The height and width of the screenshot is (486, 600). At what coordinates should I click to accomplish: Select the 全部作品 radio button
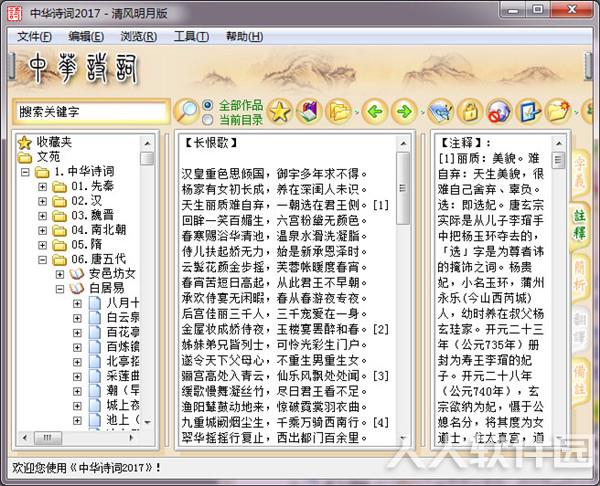[x=208, y=105]
